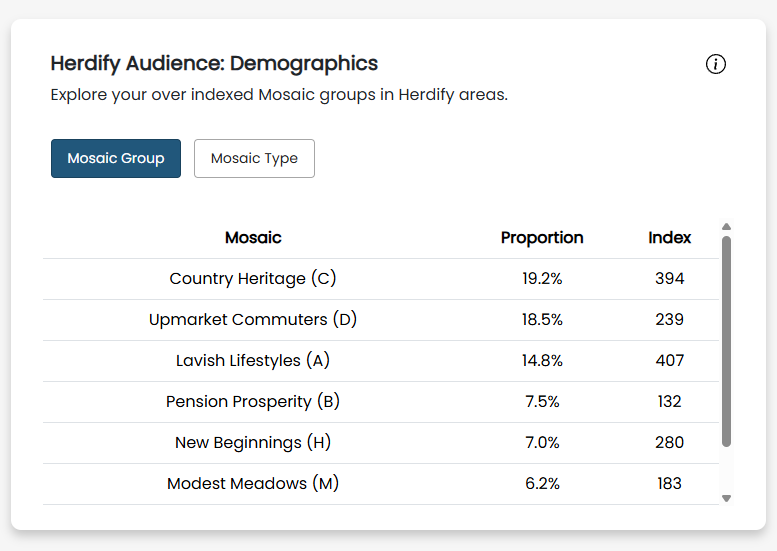
Task: Click the index value 407
Action: (x=669, y=361)
